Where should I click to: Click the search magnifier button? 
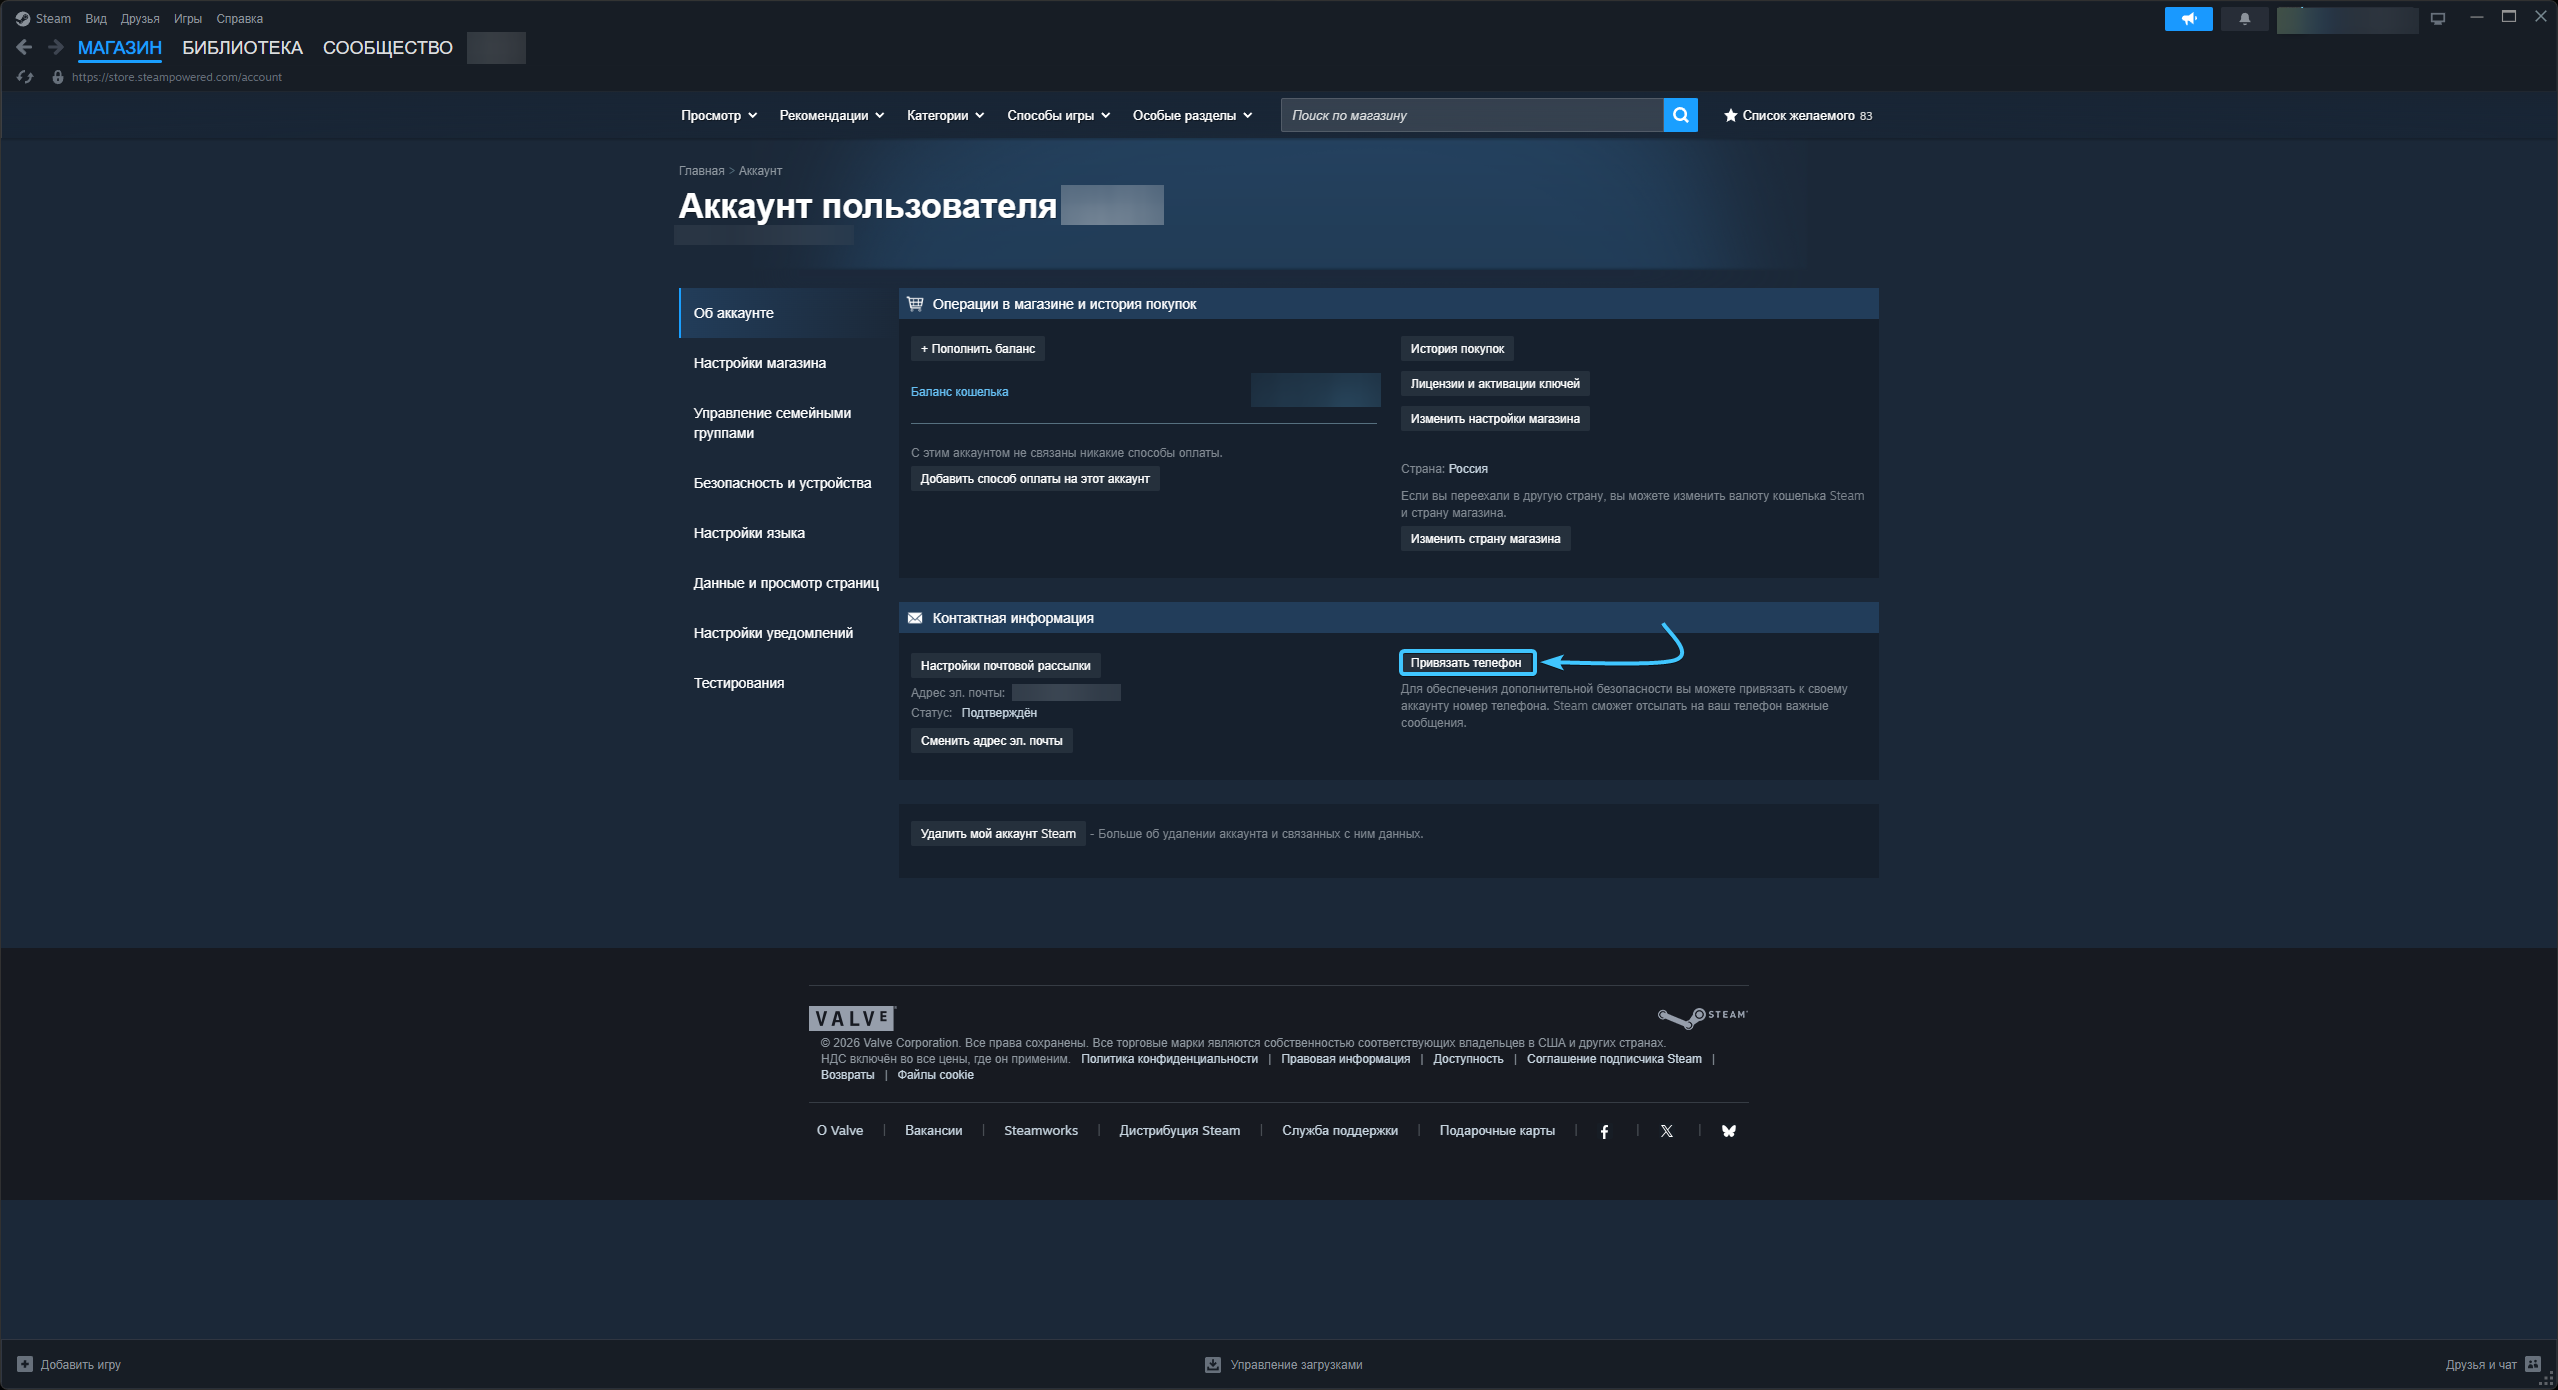1680,115
